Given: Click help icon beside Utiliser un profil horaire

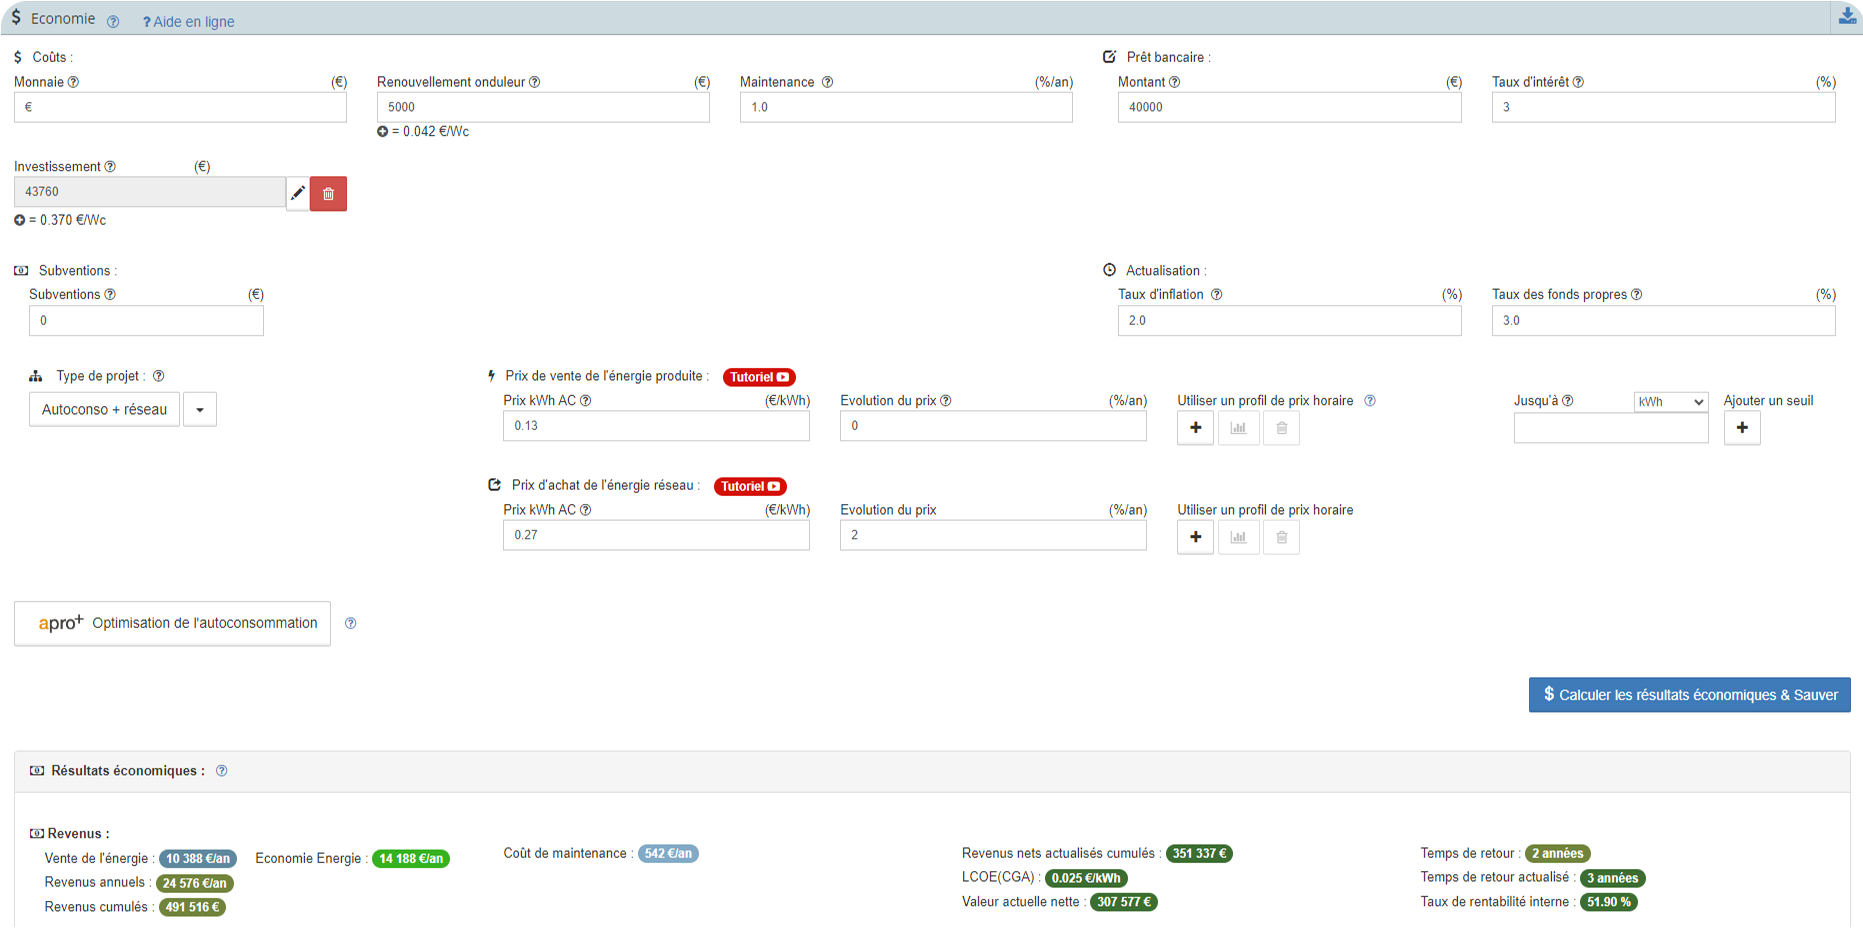Looking at the screenshot, I should click(x=1370, y=400).
